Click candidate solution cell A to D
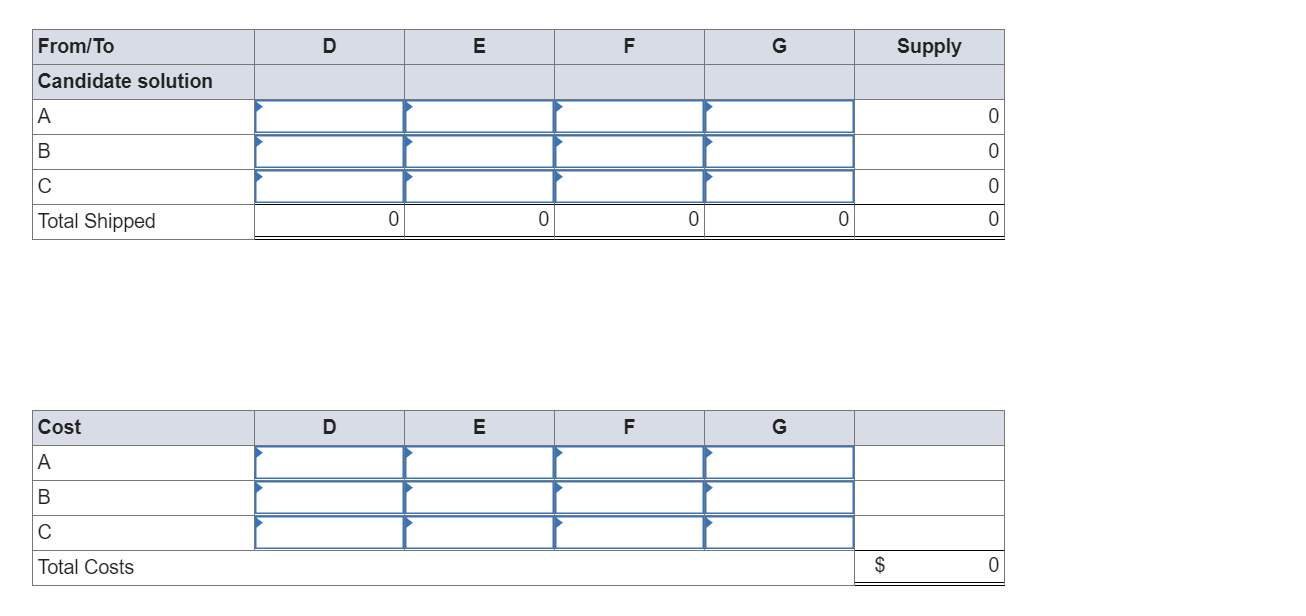The image size is (1306, 616). click(x=329, y=116)
